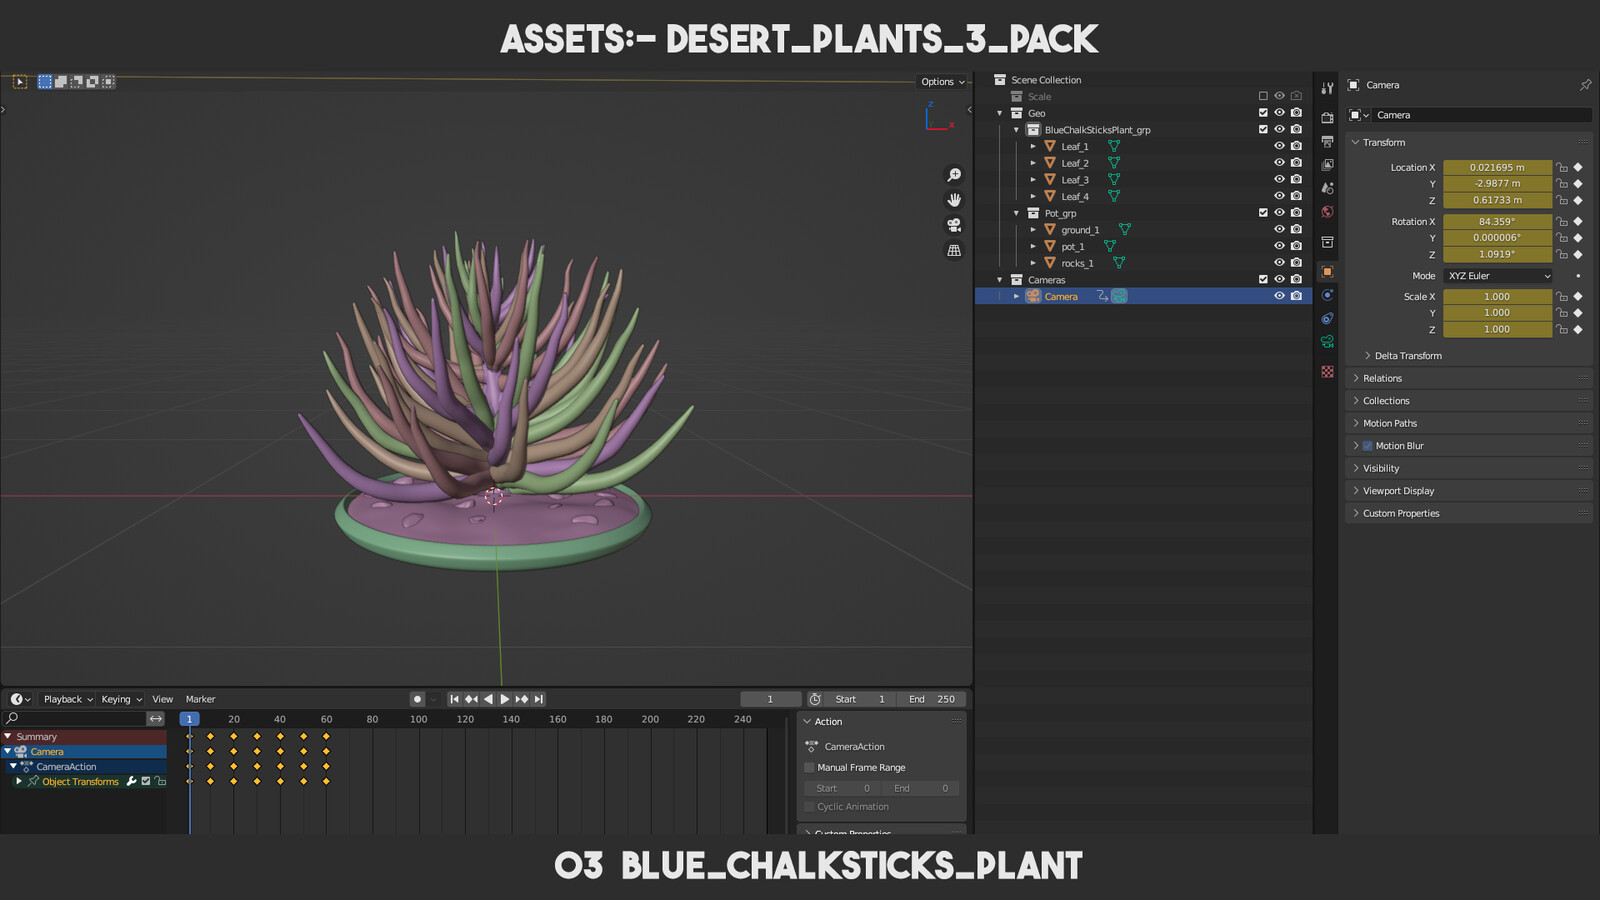Open the Collection properties tab
This screenshot has width=1600, height=900.
(1327, 242)
